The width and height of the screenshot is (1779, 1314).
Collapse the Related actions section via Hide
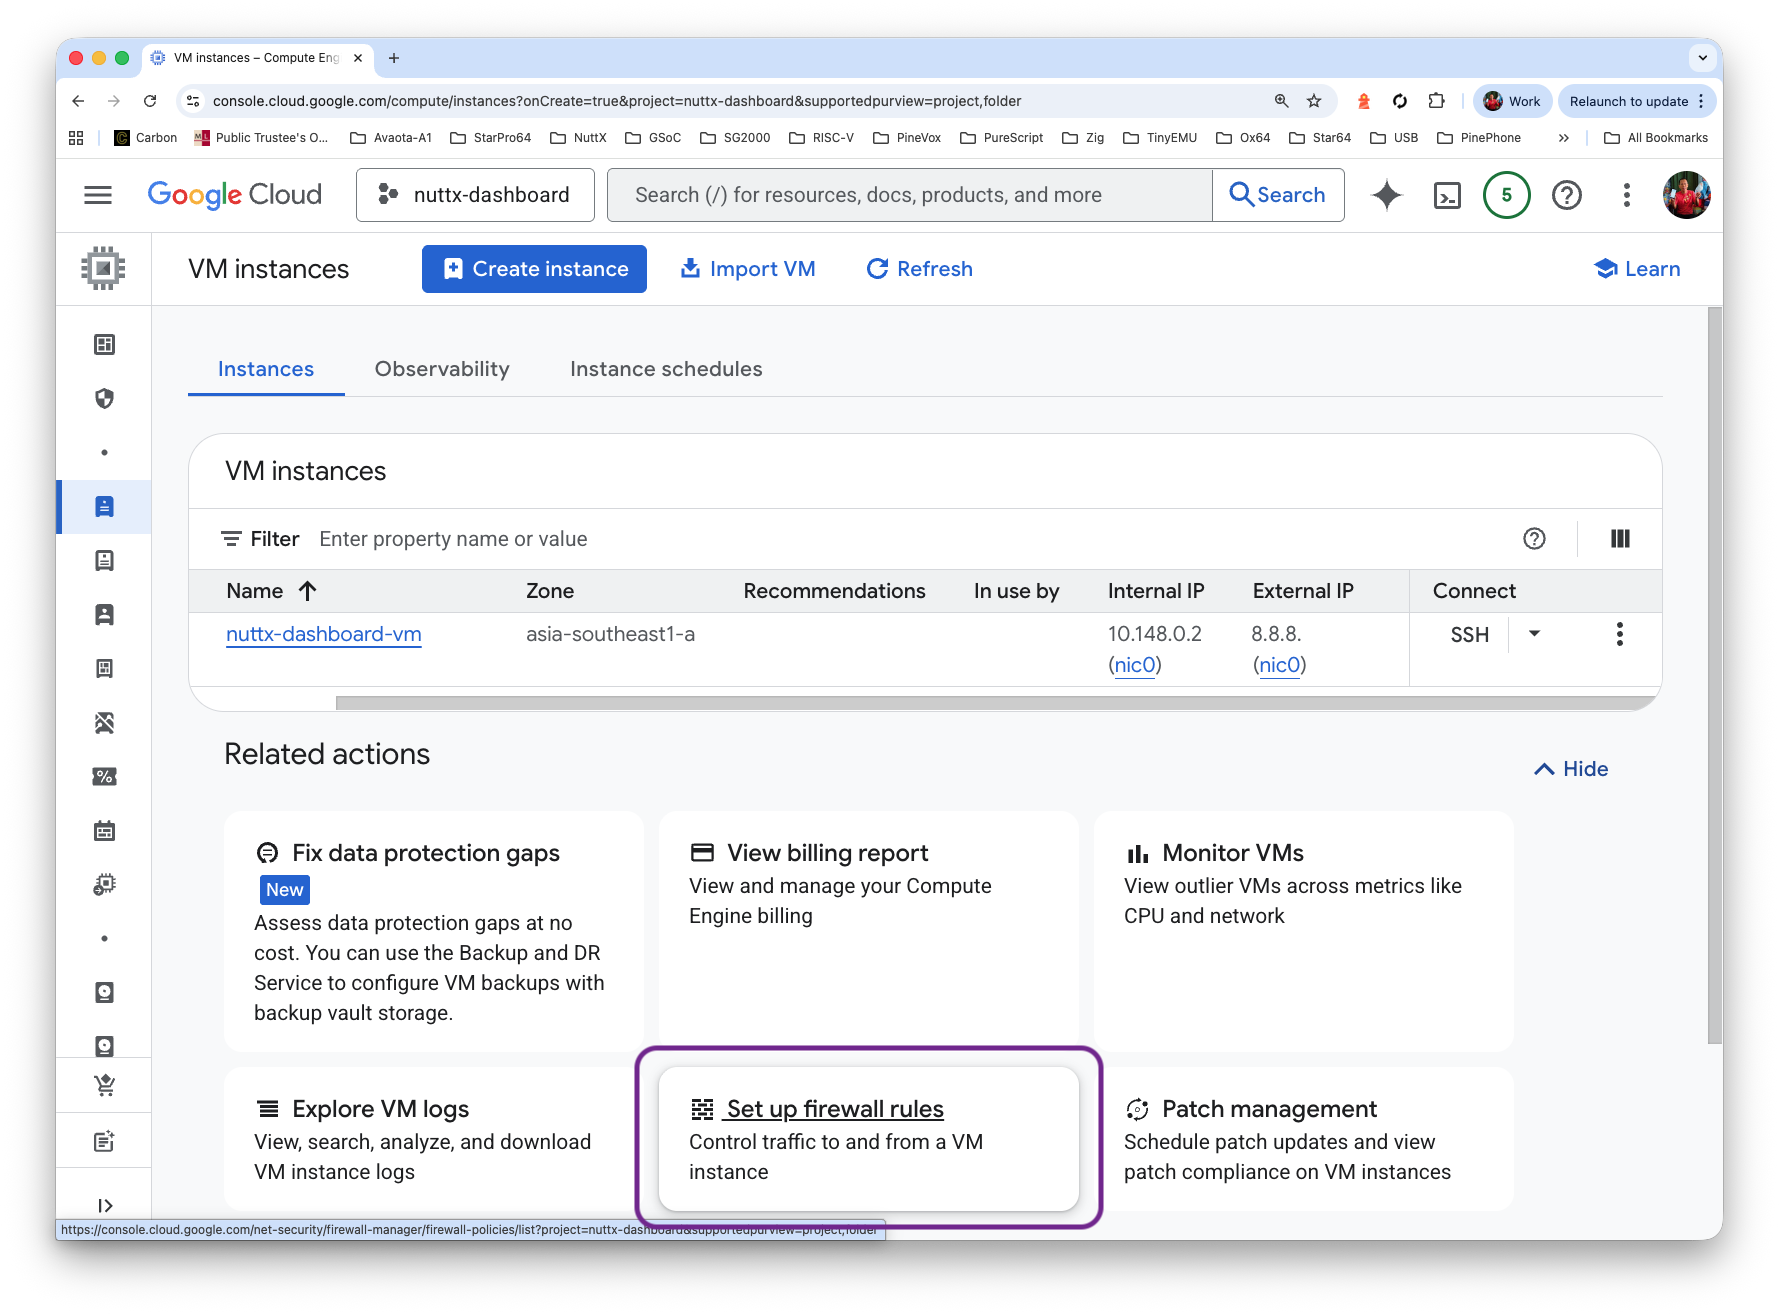click(x=1570, y=768)
